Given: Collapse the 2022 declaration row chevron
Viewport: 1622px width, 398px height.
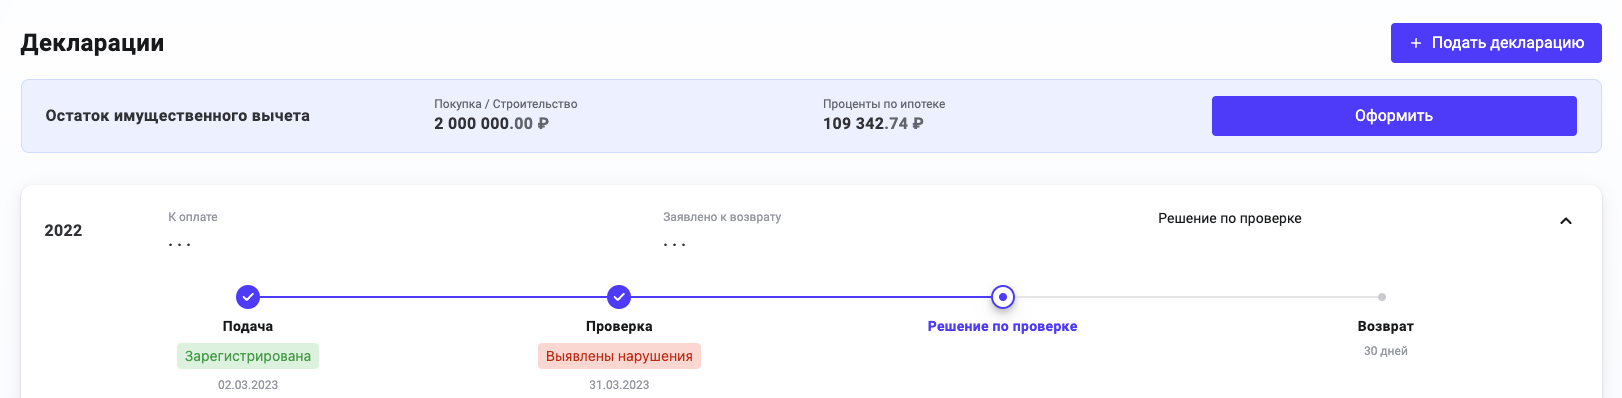Looking at the screenshot, I should [1566, 221].
